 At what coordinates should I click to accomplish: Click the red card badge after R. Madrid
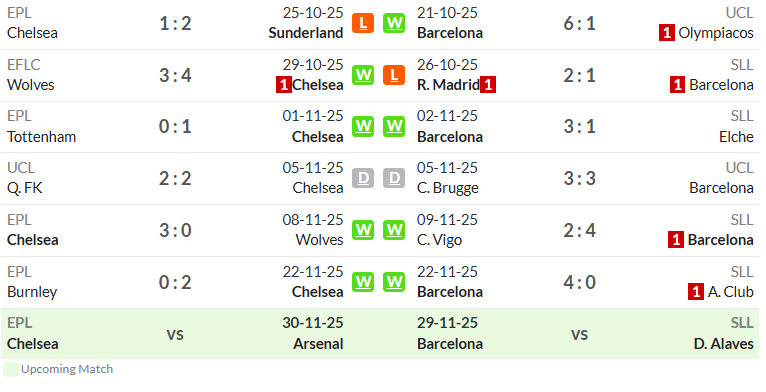click(x=488, y=85)
